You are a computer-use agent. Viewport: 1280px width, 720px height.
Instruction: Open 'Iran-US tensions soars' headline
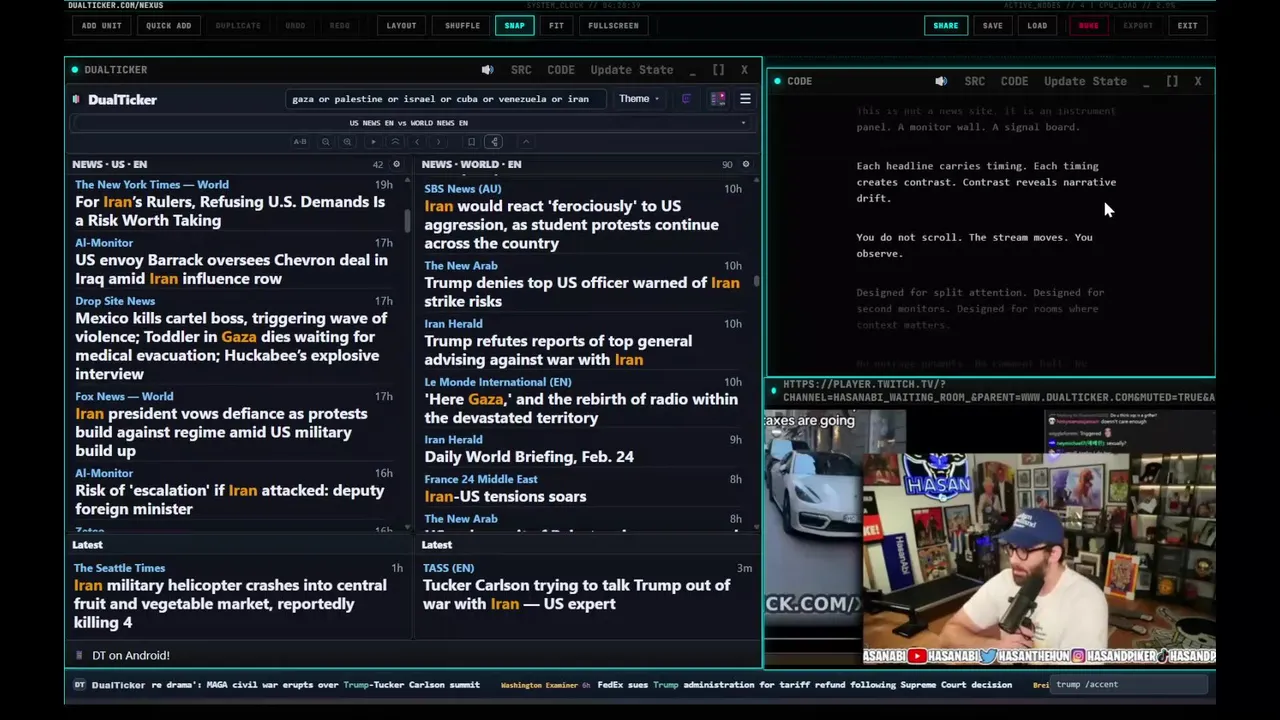coord(505,496)
